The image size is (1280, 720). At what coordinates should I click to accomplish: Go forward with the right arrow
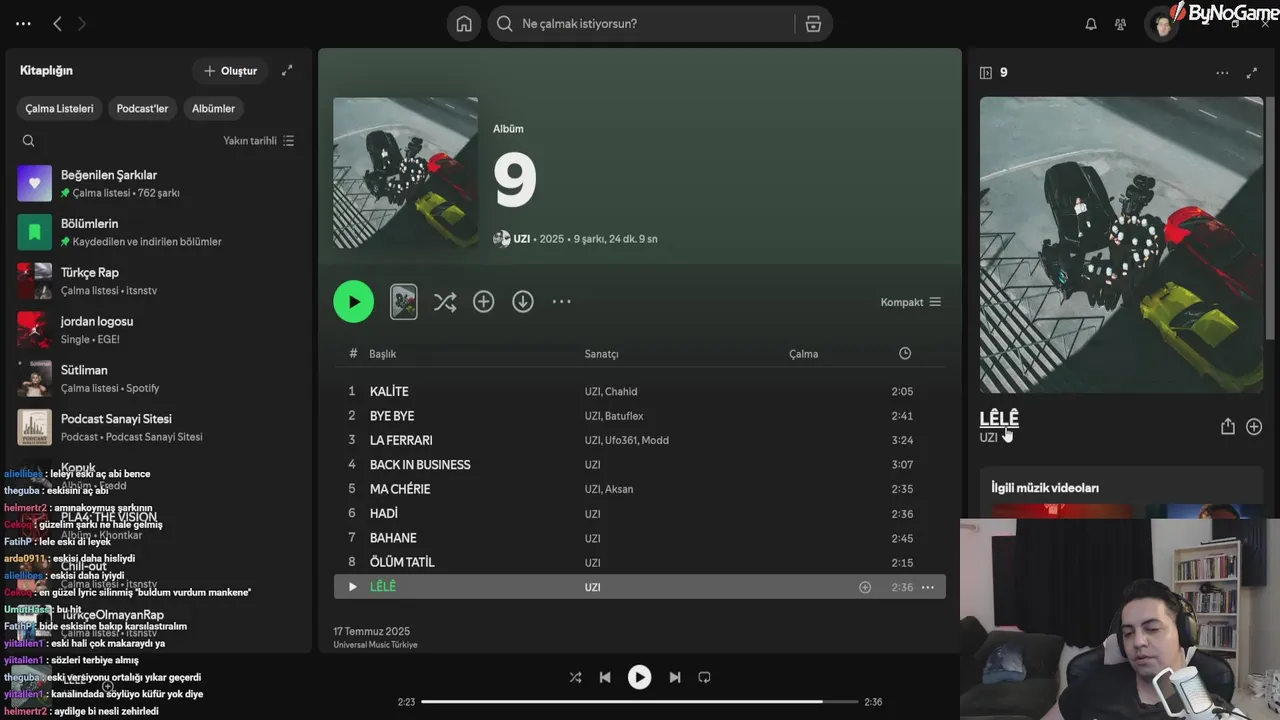[x=82, y=24]
